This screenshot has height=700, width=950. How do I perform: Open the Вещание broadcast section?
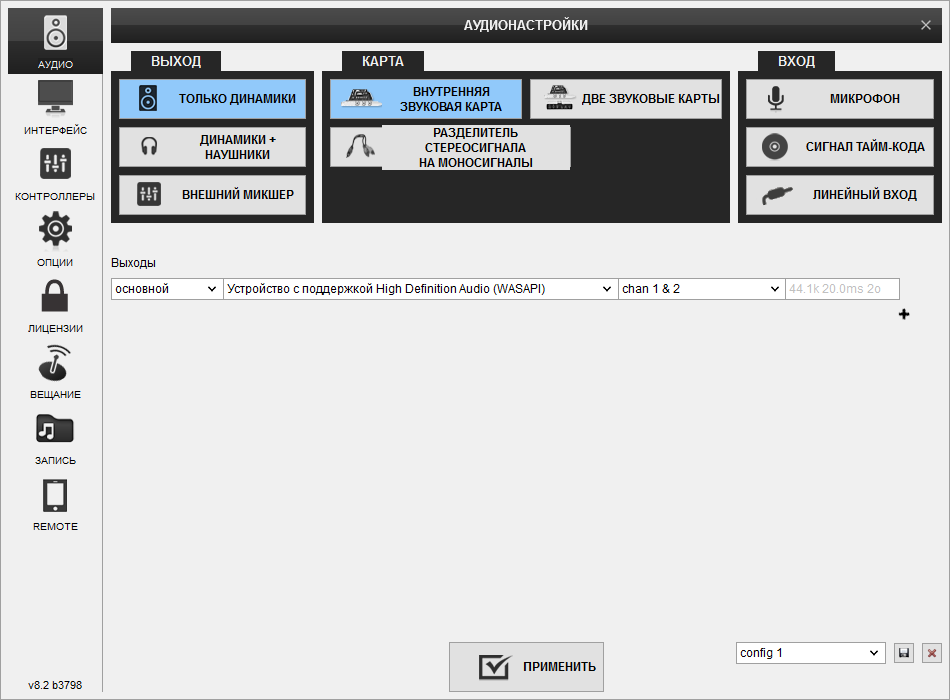point(55,372)
